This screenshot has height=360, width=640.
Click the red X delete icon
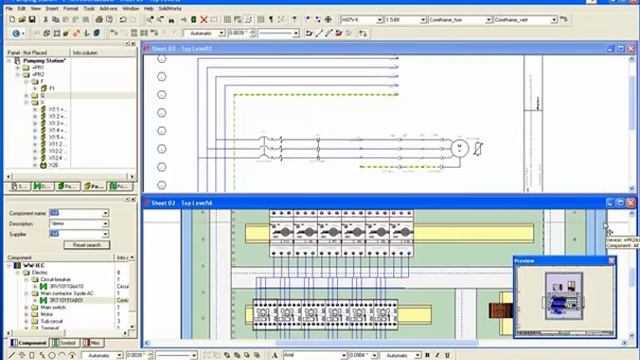click(x=204, y=20)
